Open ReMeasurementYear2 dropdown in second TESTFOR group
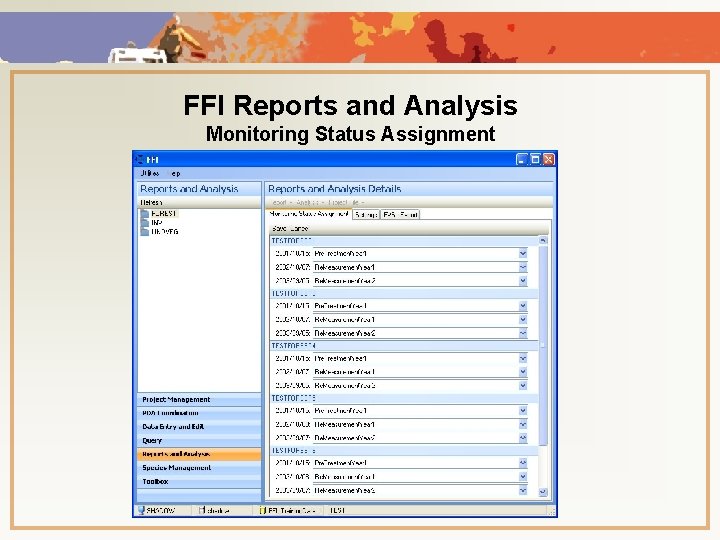The image size is (720, 540). click(523, 333)
